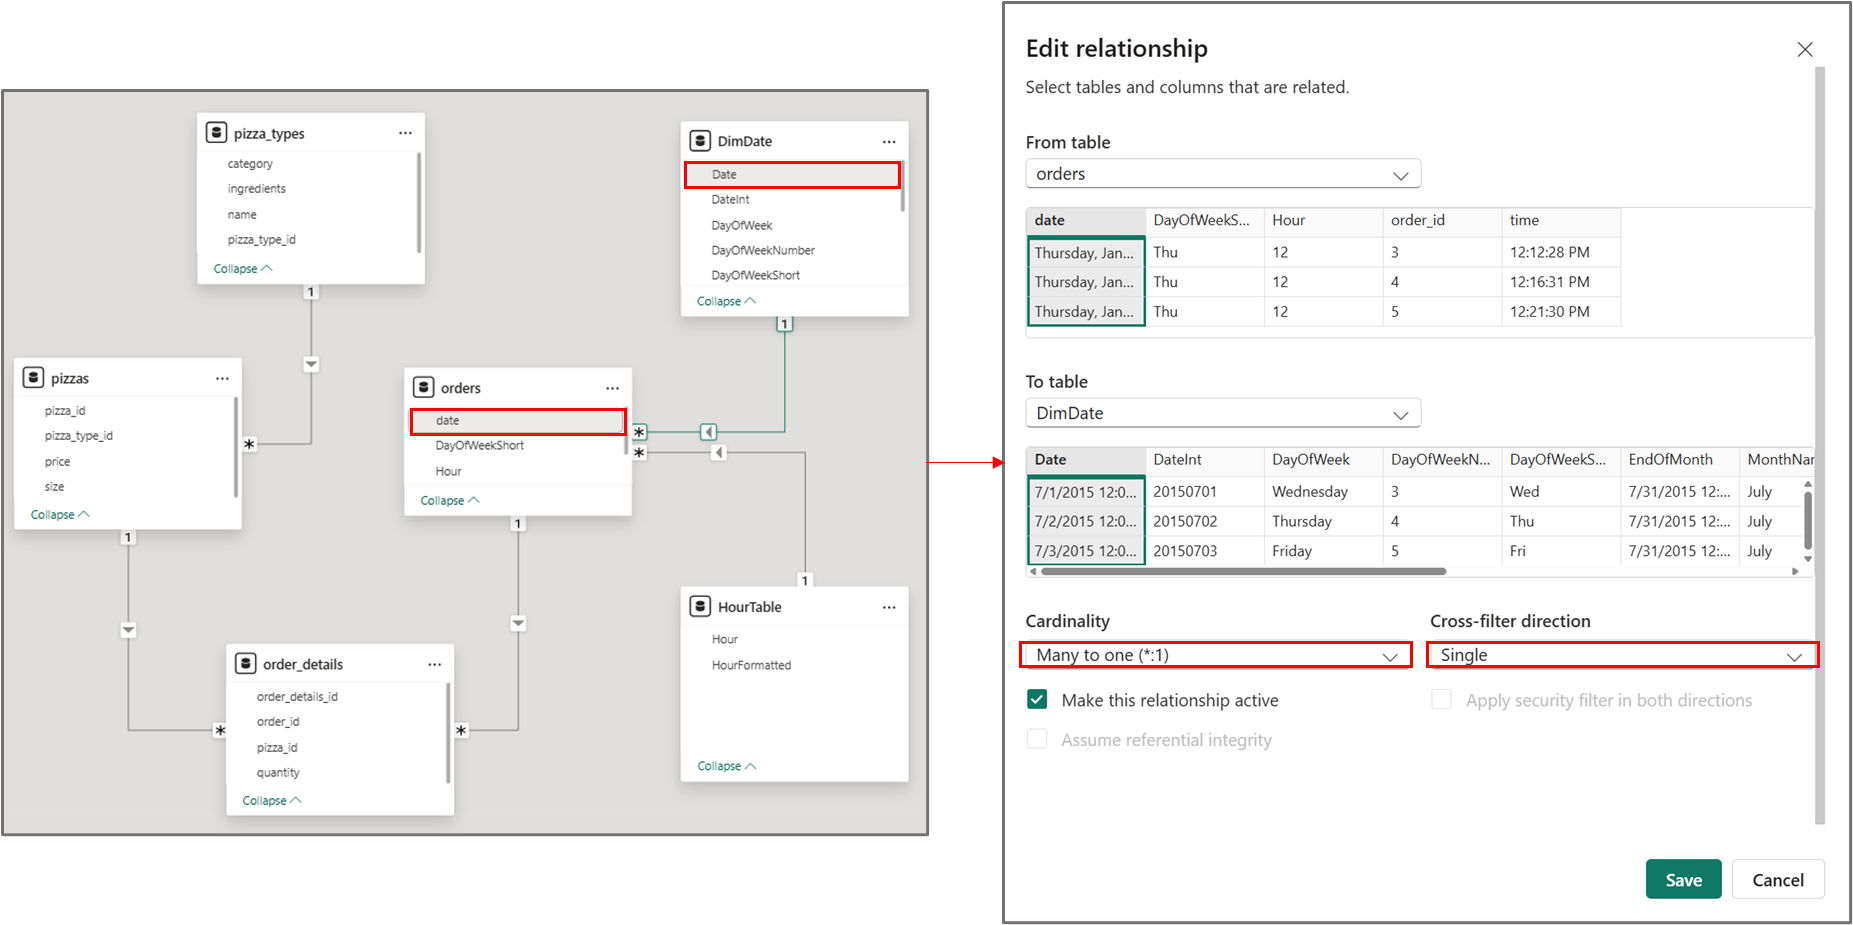
Task: Open the Cross-filter direction Single dropdown
Action: [x=1622, y=655]
